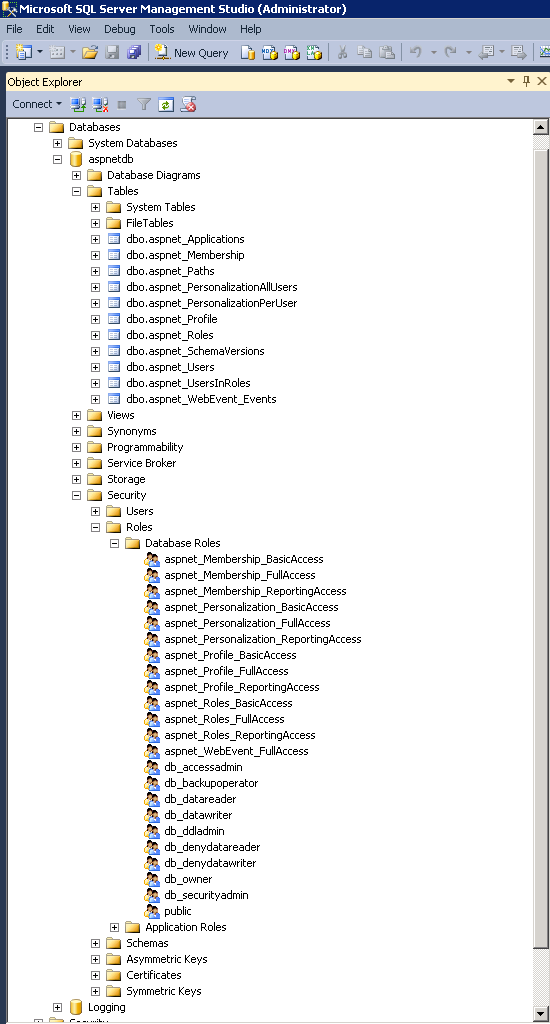
Task: Toggle the Object Explorer auto-hide pin
Action: pos(526,81)
